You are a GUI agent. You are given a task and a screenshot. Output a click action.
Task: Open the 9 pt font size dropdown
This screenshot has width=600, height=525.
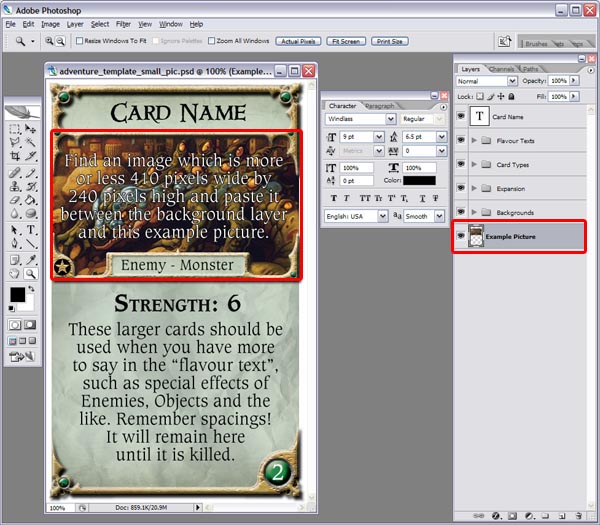coord(379,137)
